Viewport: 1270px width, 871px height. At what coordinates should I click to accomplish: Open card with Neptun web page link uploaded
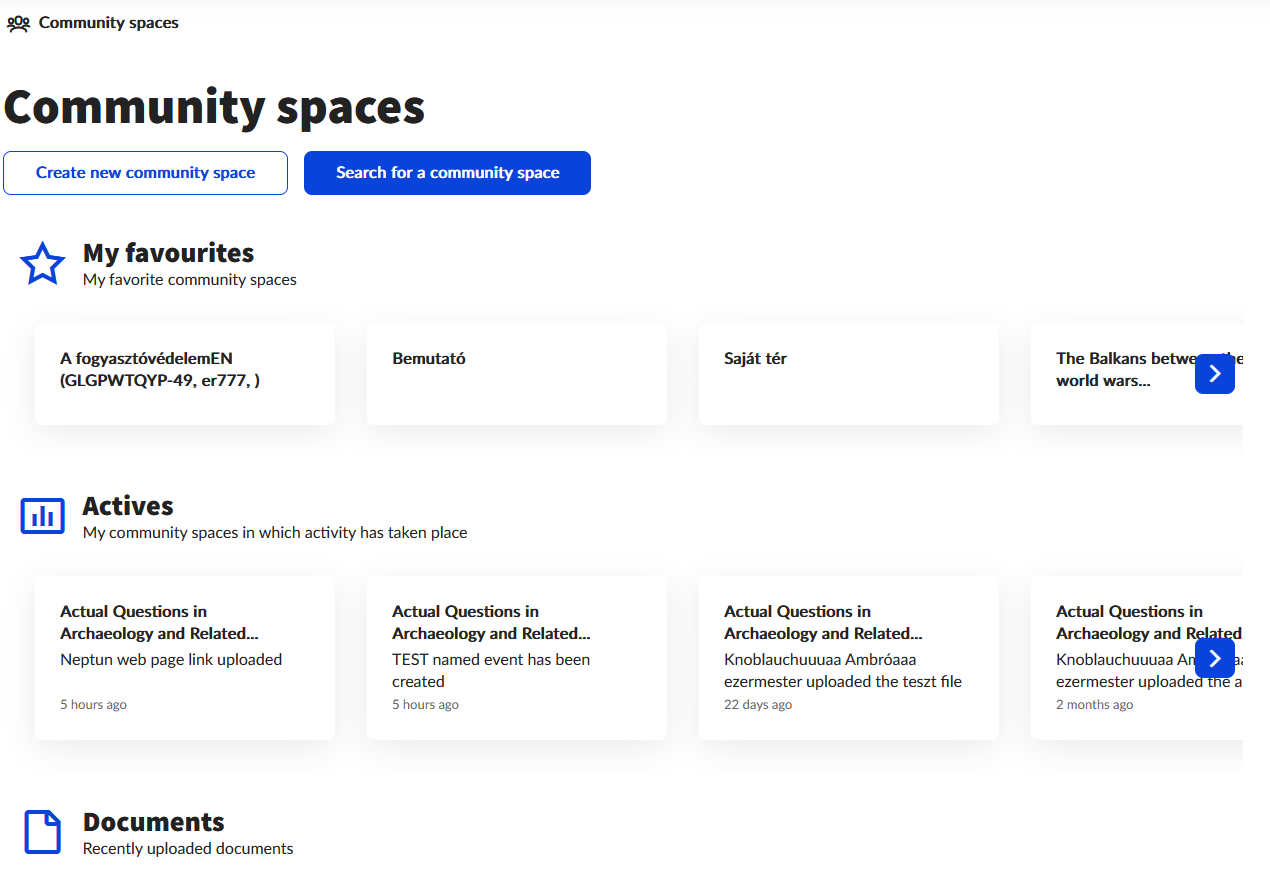coord(185,657)
